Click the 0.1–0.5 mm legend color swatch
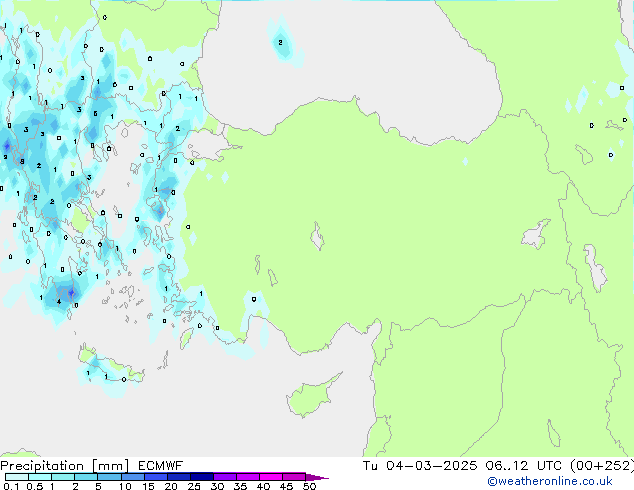This screenshot has height=490, width=634. coord(17,477)
